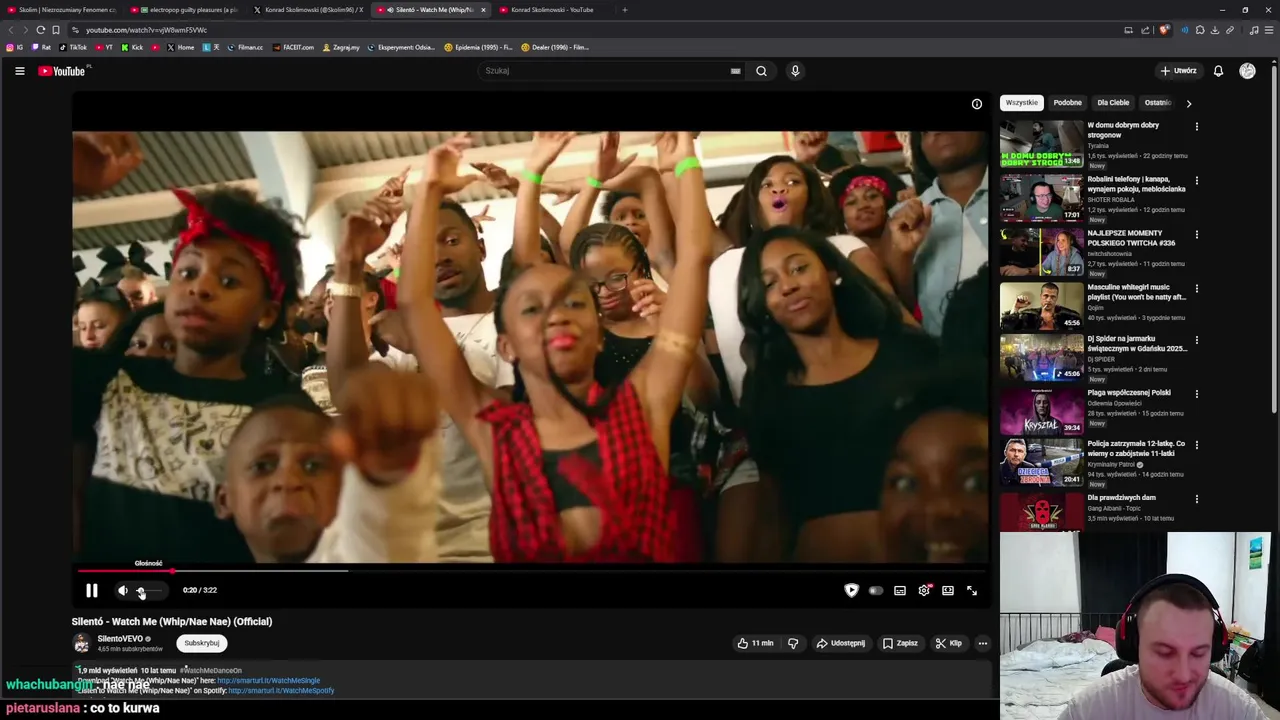Open menu for 'Dj Spider na jarmarku' video

point(1196,340)
